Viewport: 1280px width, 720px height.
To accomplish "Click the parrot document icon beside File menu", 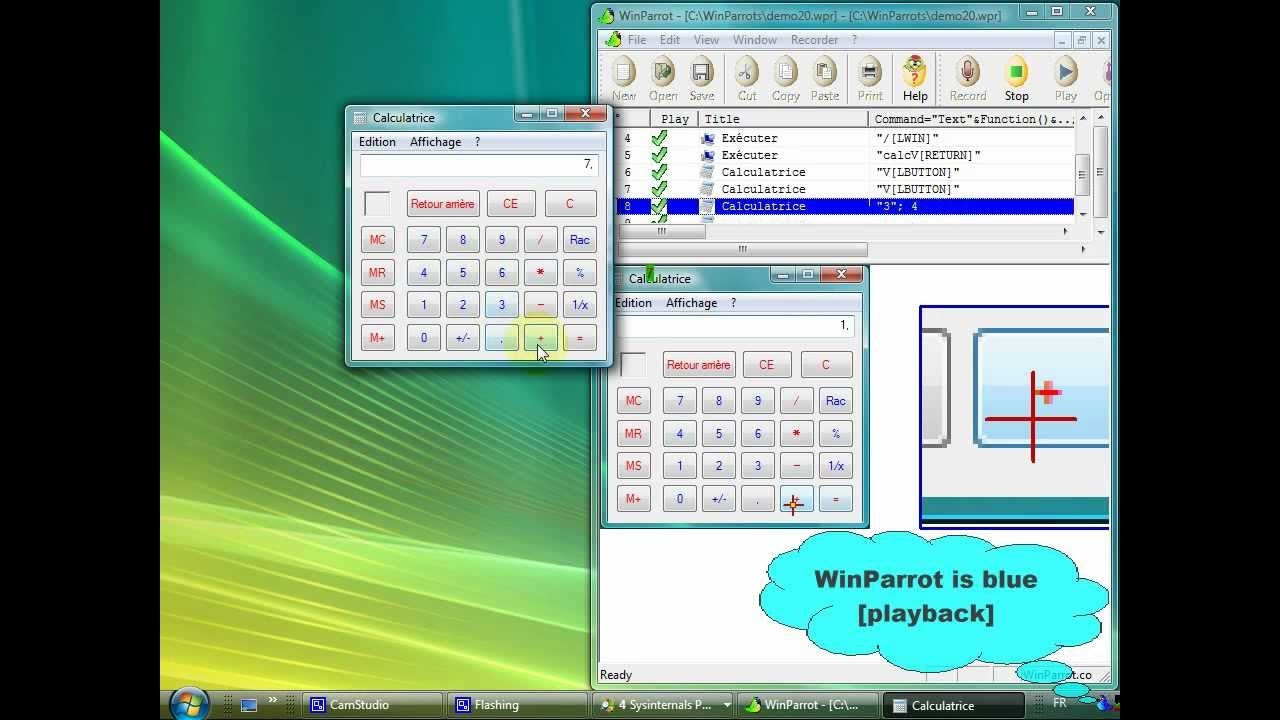I will coord(612,40).
